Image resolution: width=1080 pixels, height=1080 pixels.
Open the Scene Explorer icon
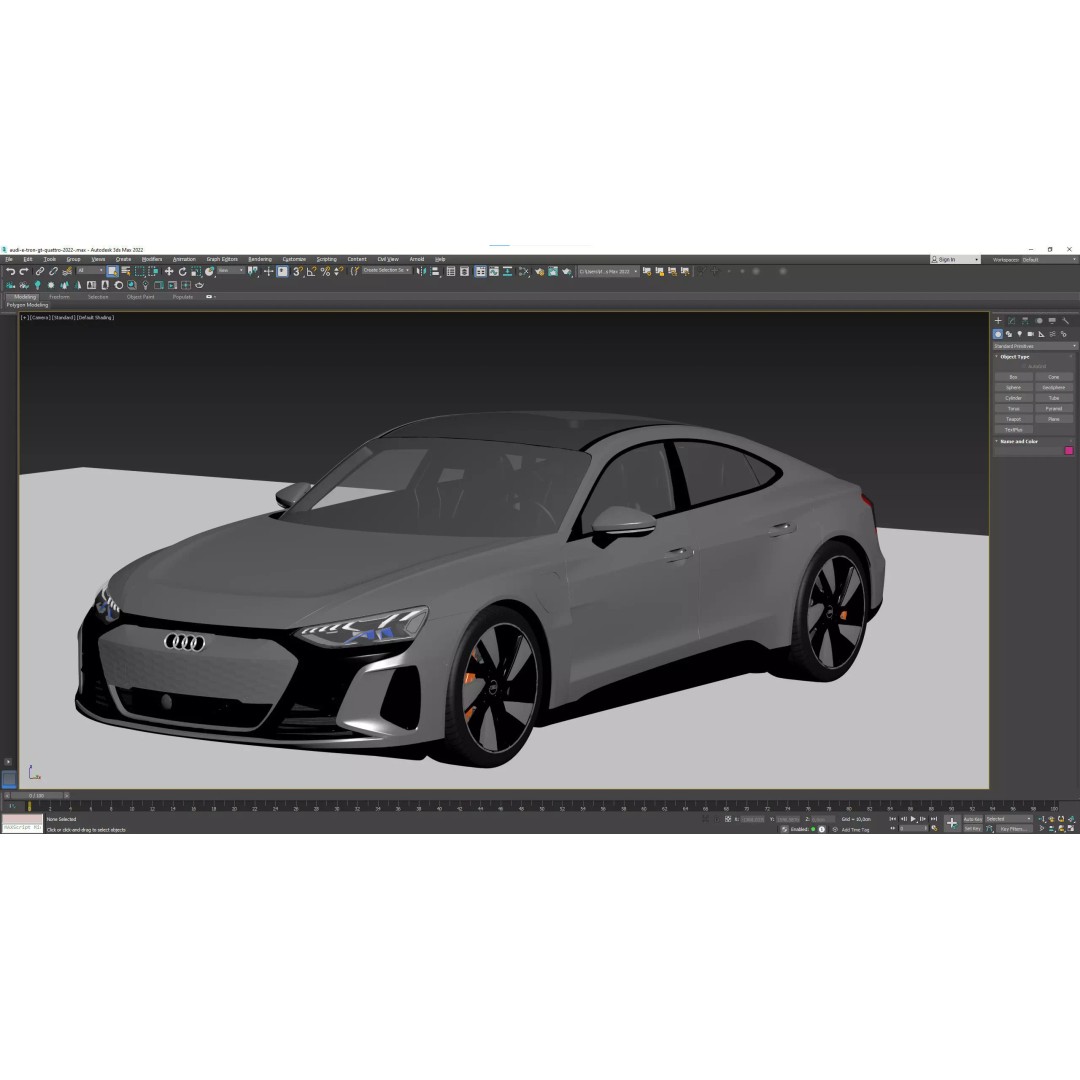coord(450,271)
